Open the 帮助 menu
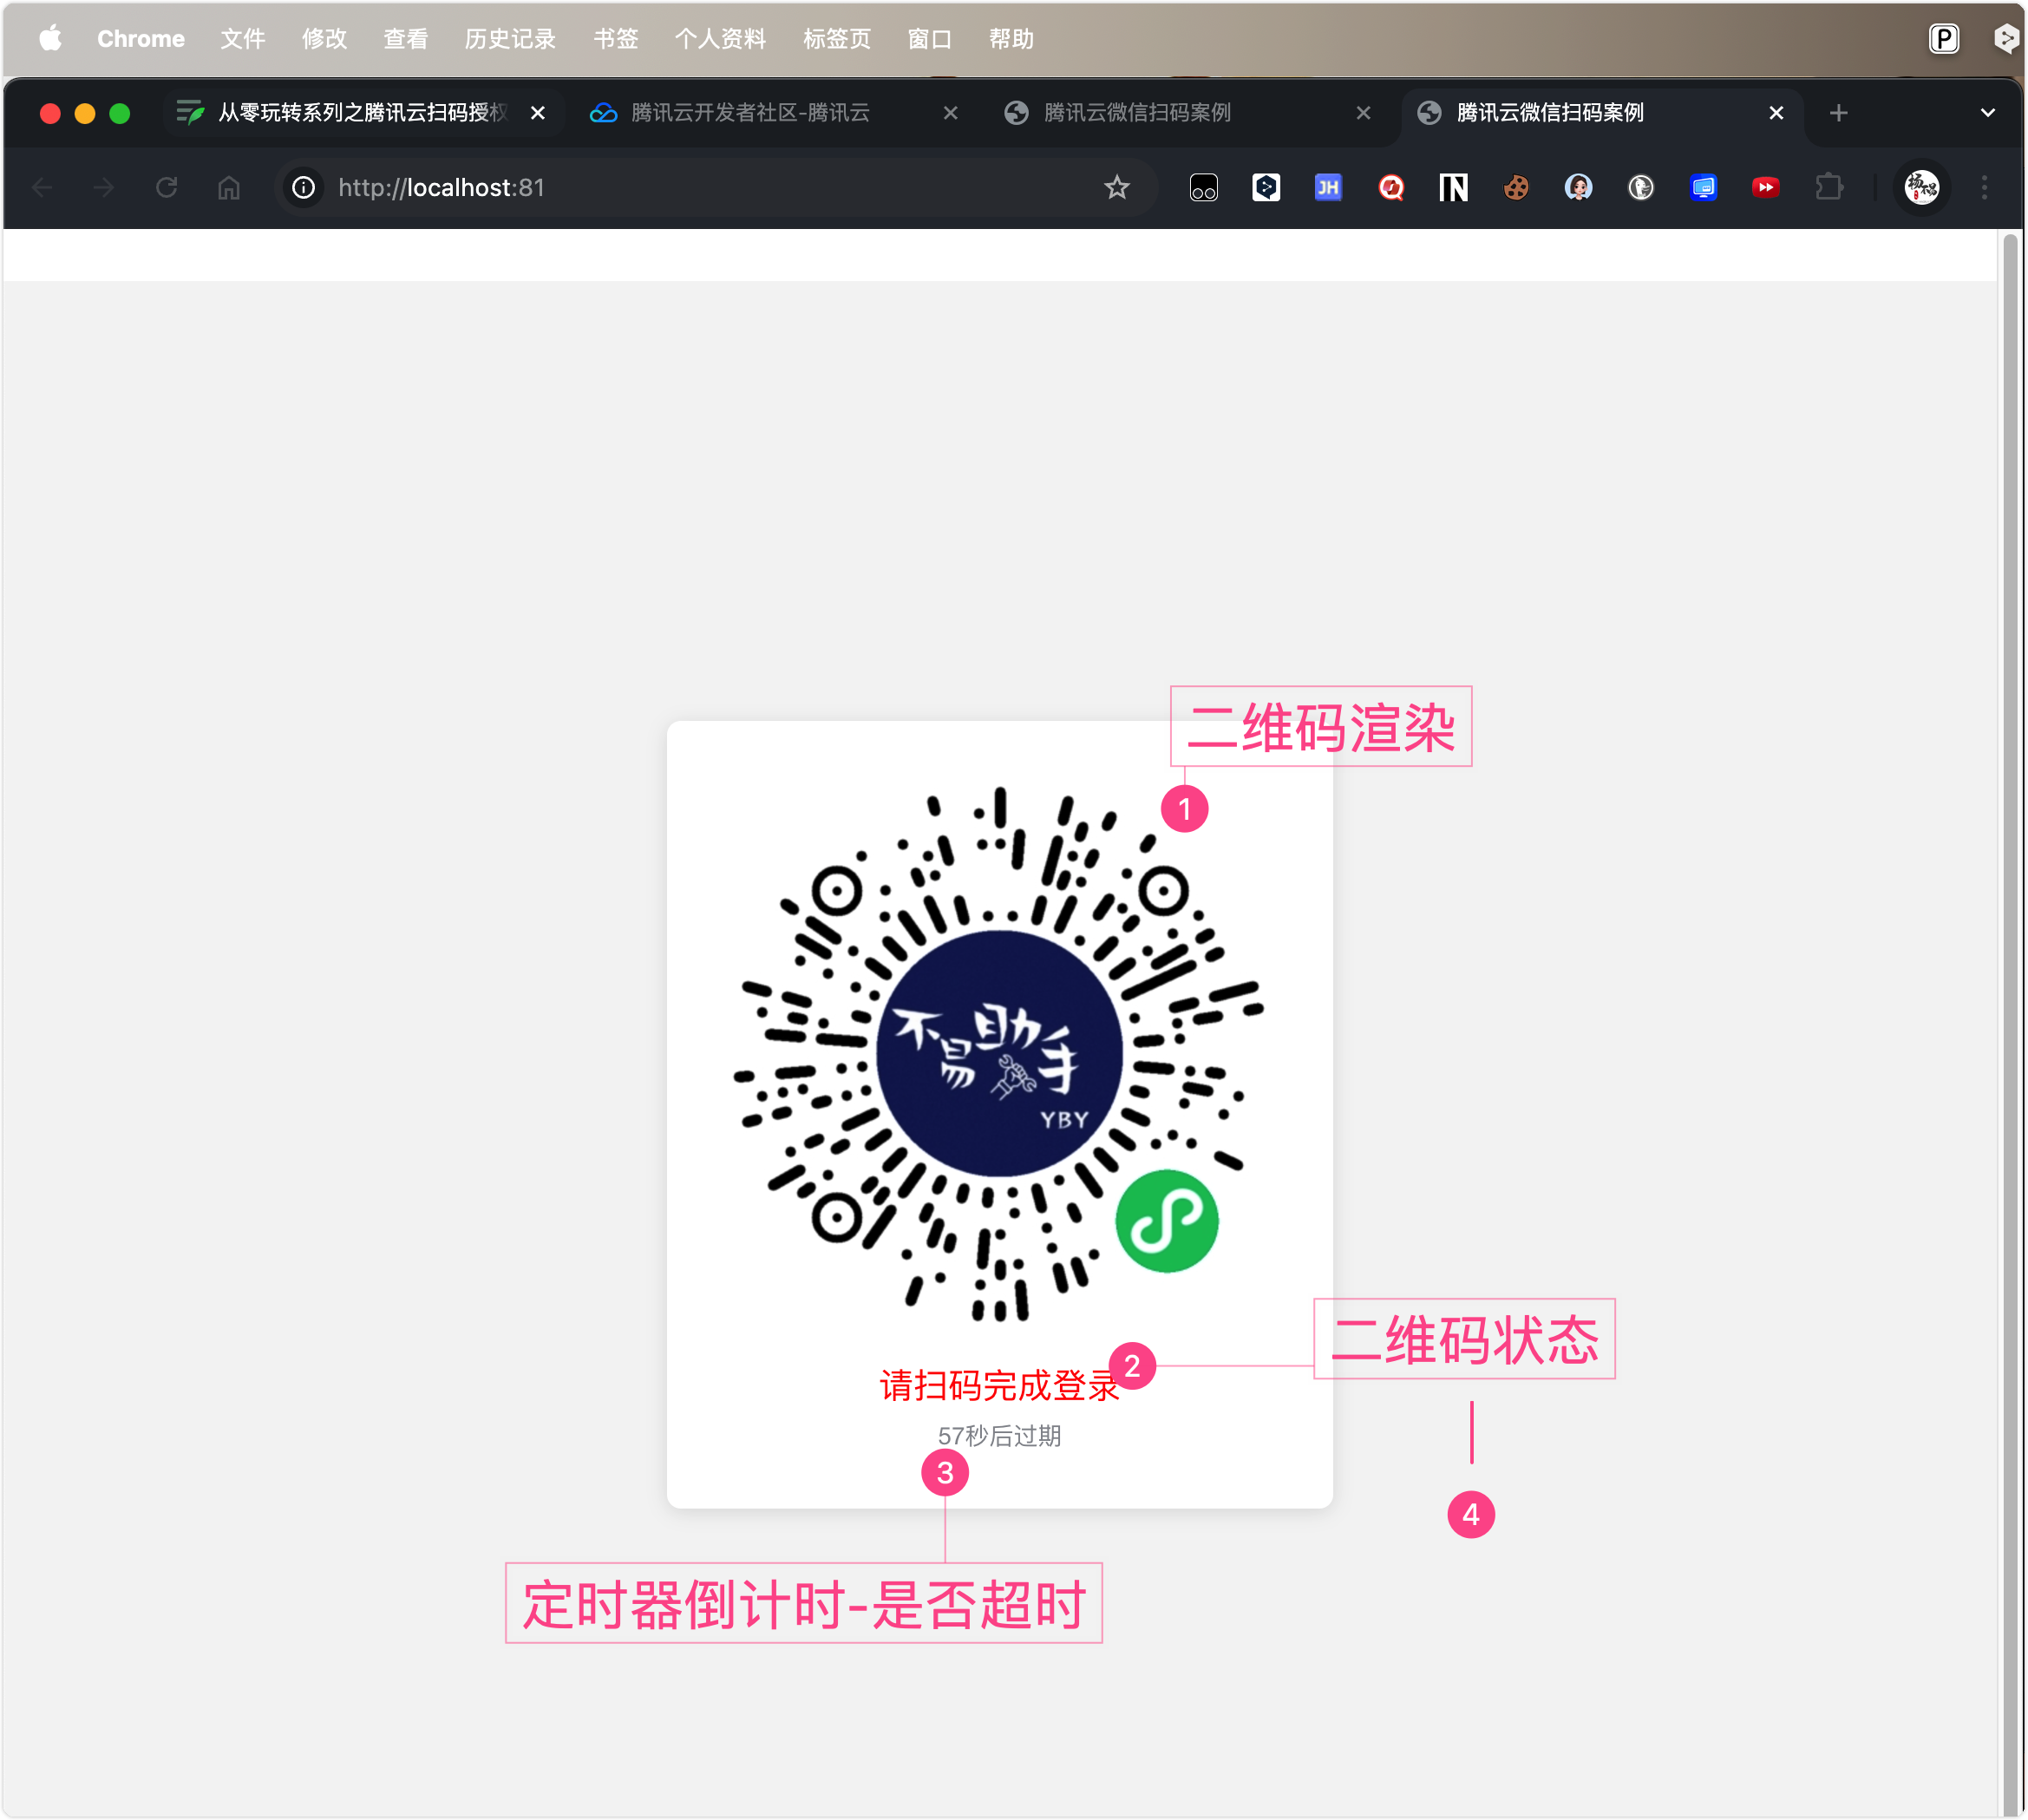 (x=1011, y=39)
